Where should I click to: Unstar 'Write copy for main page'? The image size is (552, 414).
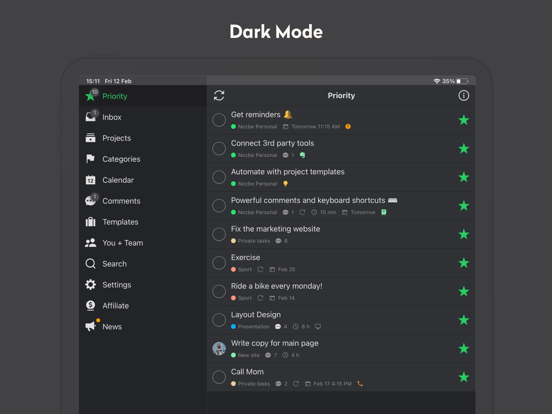click(464, 349)
